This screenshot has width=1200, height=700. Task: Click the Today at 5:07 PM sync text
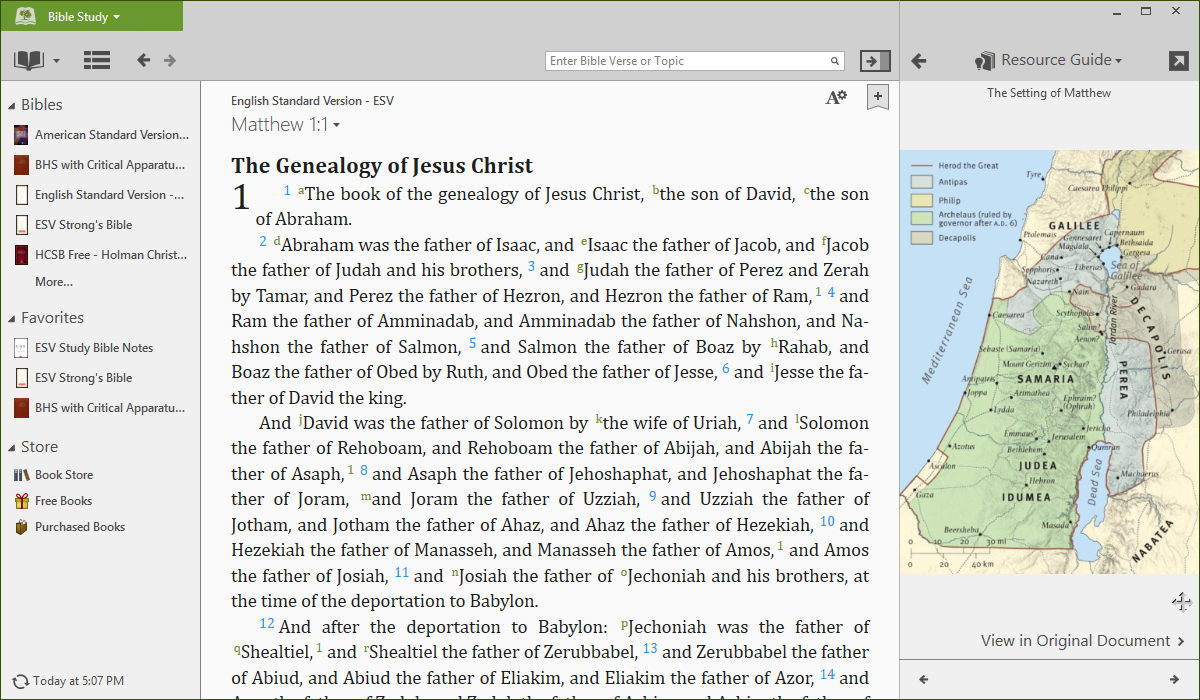[79, 681]
